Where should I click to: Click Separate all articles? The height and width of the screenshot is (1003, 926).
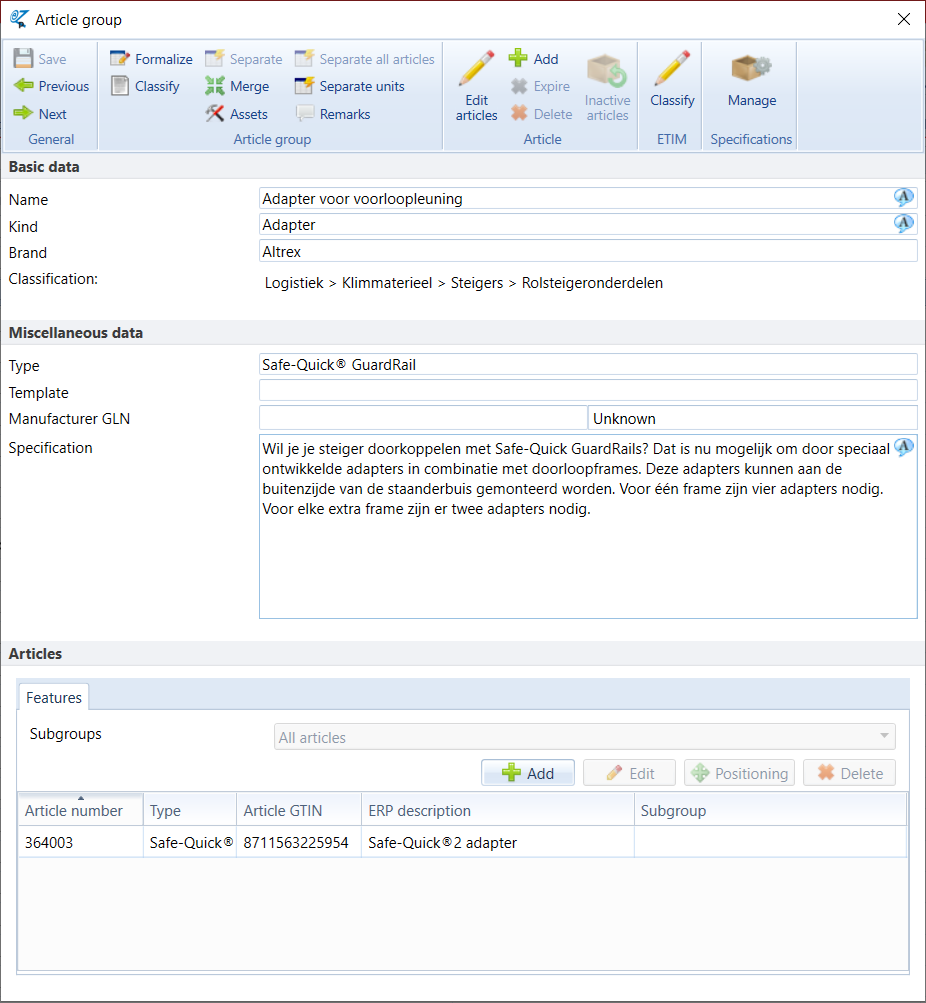pos(365,59)
